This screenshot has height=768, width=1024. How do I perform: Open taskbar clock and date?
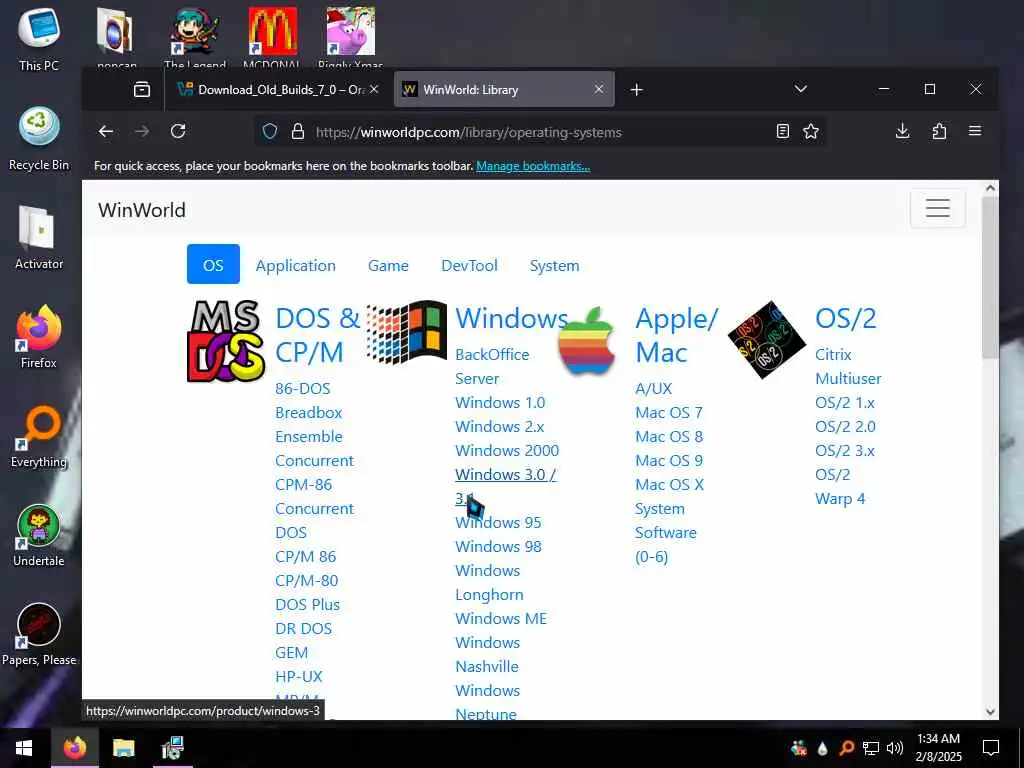tap(938, 748)
